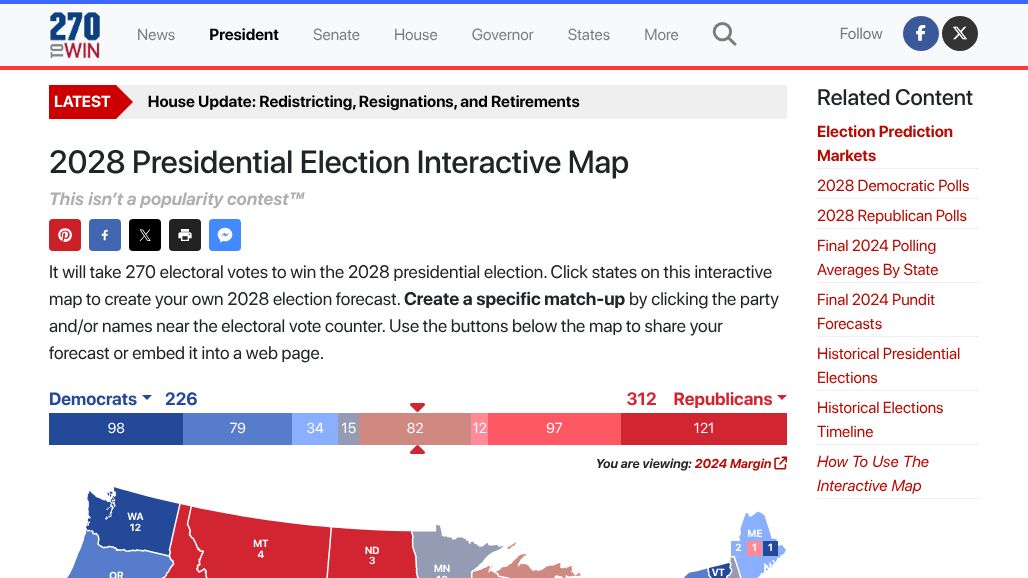The height and width of the screenshot is (578, 1028).
Task: Open the 2028 Democratic Polls link
Action: pyautogui.click(x=893, y=185)
